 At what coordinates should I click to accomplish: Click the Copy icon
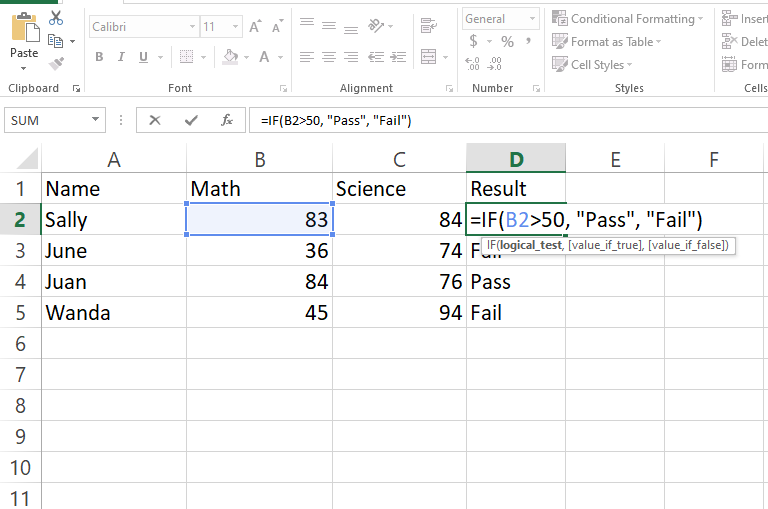tap(55, 41)
